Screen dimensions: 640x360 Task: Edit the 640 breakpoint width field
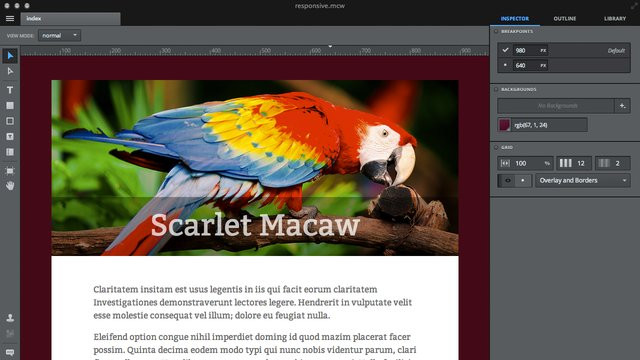tap(530, 65)
